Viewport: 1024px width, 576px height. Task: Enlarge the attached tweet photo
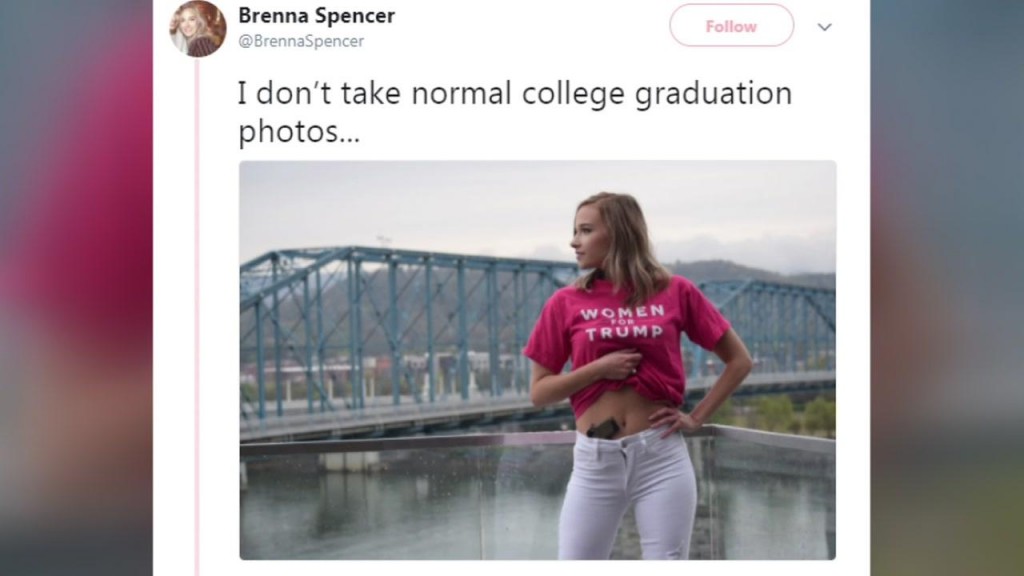tap(537, 360)
